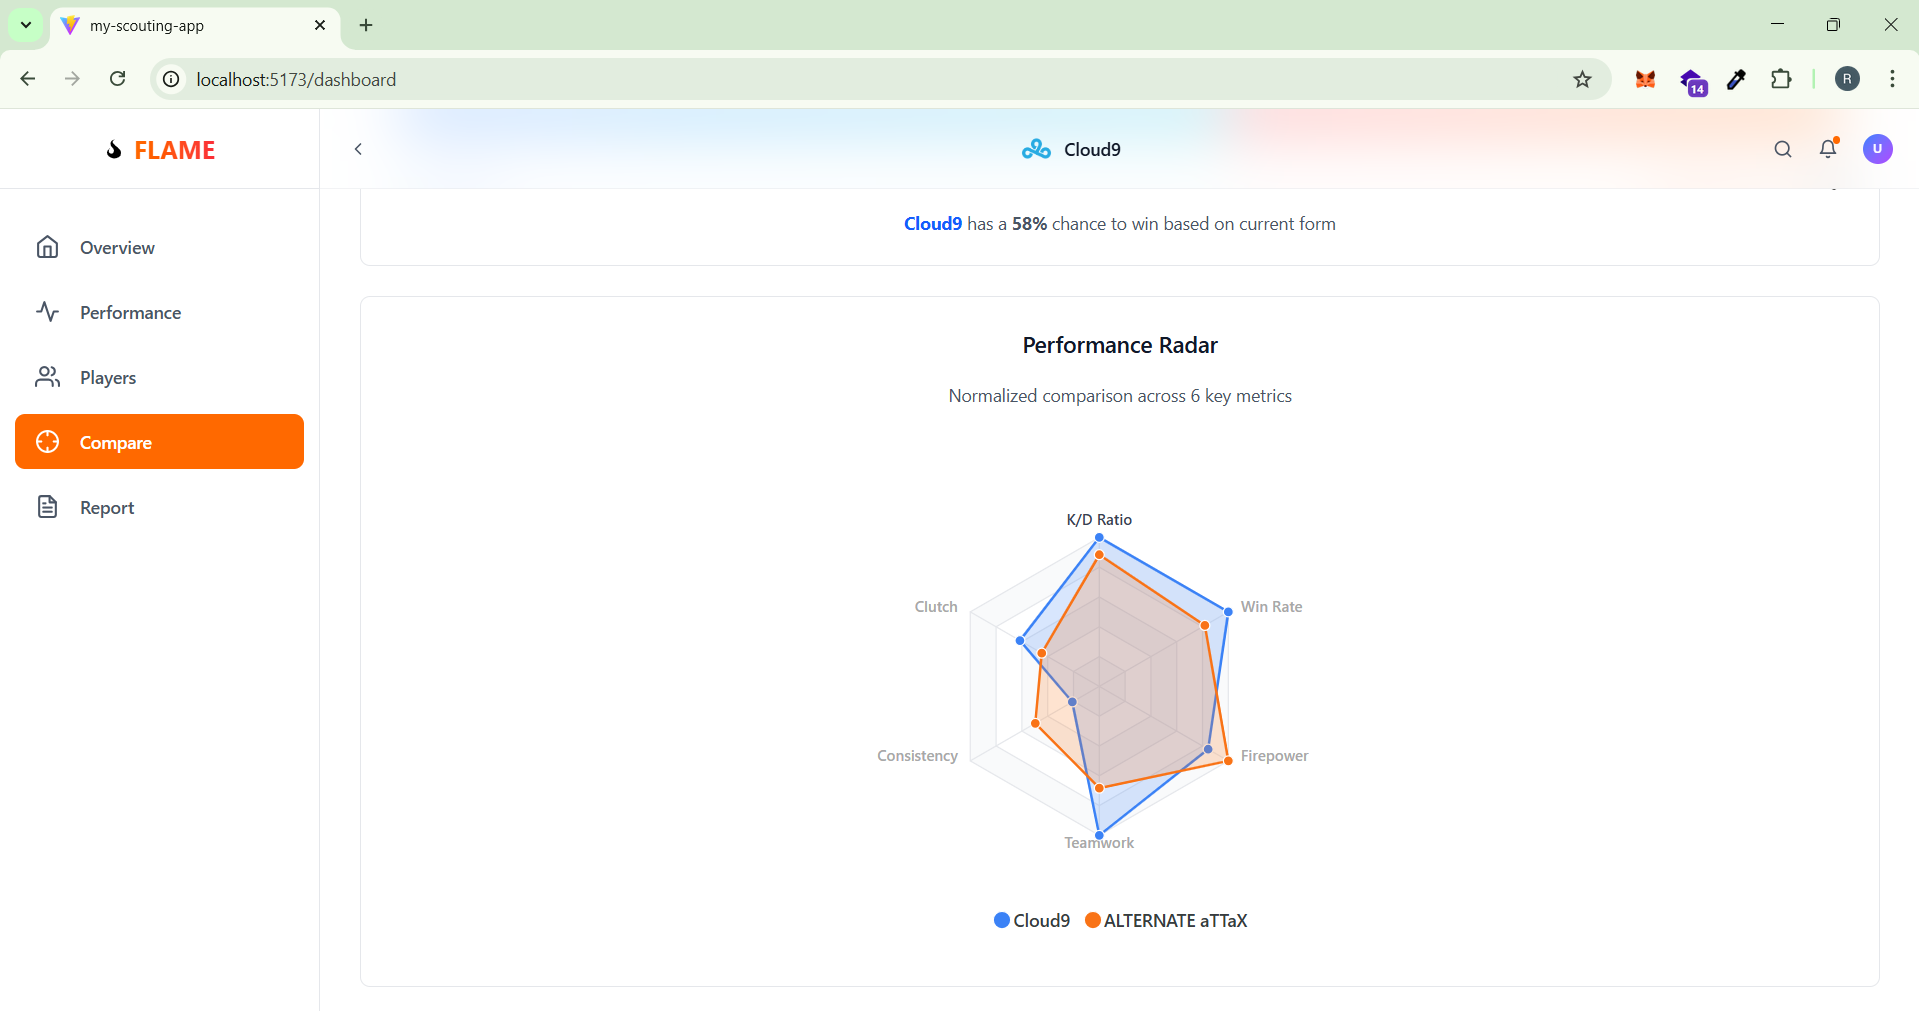This screenshot has height=1011, width=1919.
Task: Toggle ALTERNATE aTTaX series in legend
Action: point(1166,920)
